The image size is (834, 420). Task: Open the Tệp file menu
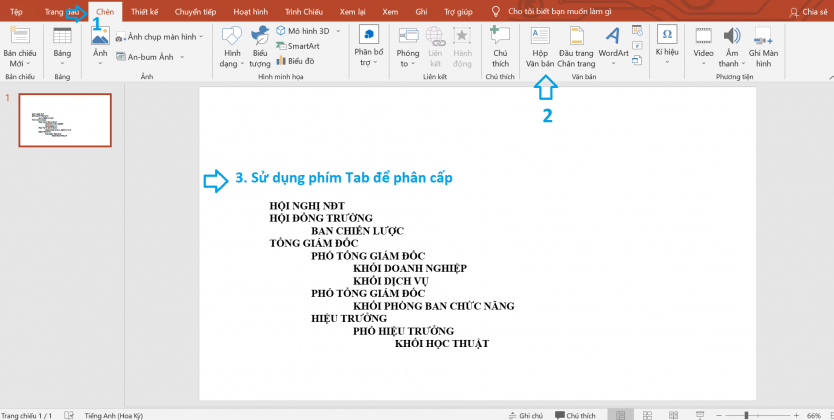[15, 11]
